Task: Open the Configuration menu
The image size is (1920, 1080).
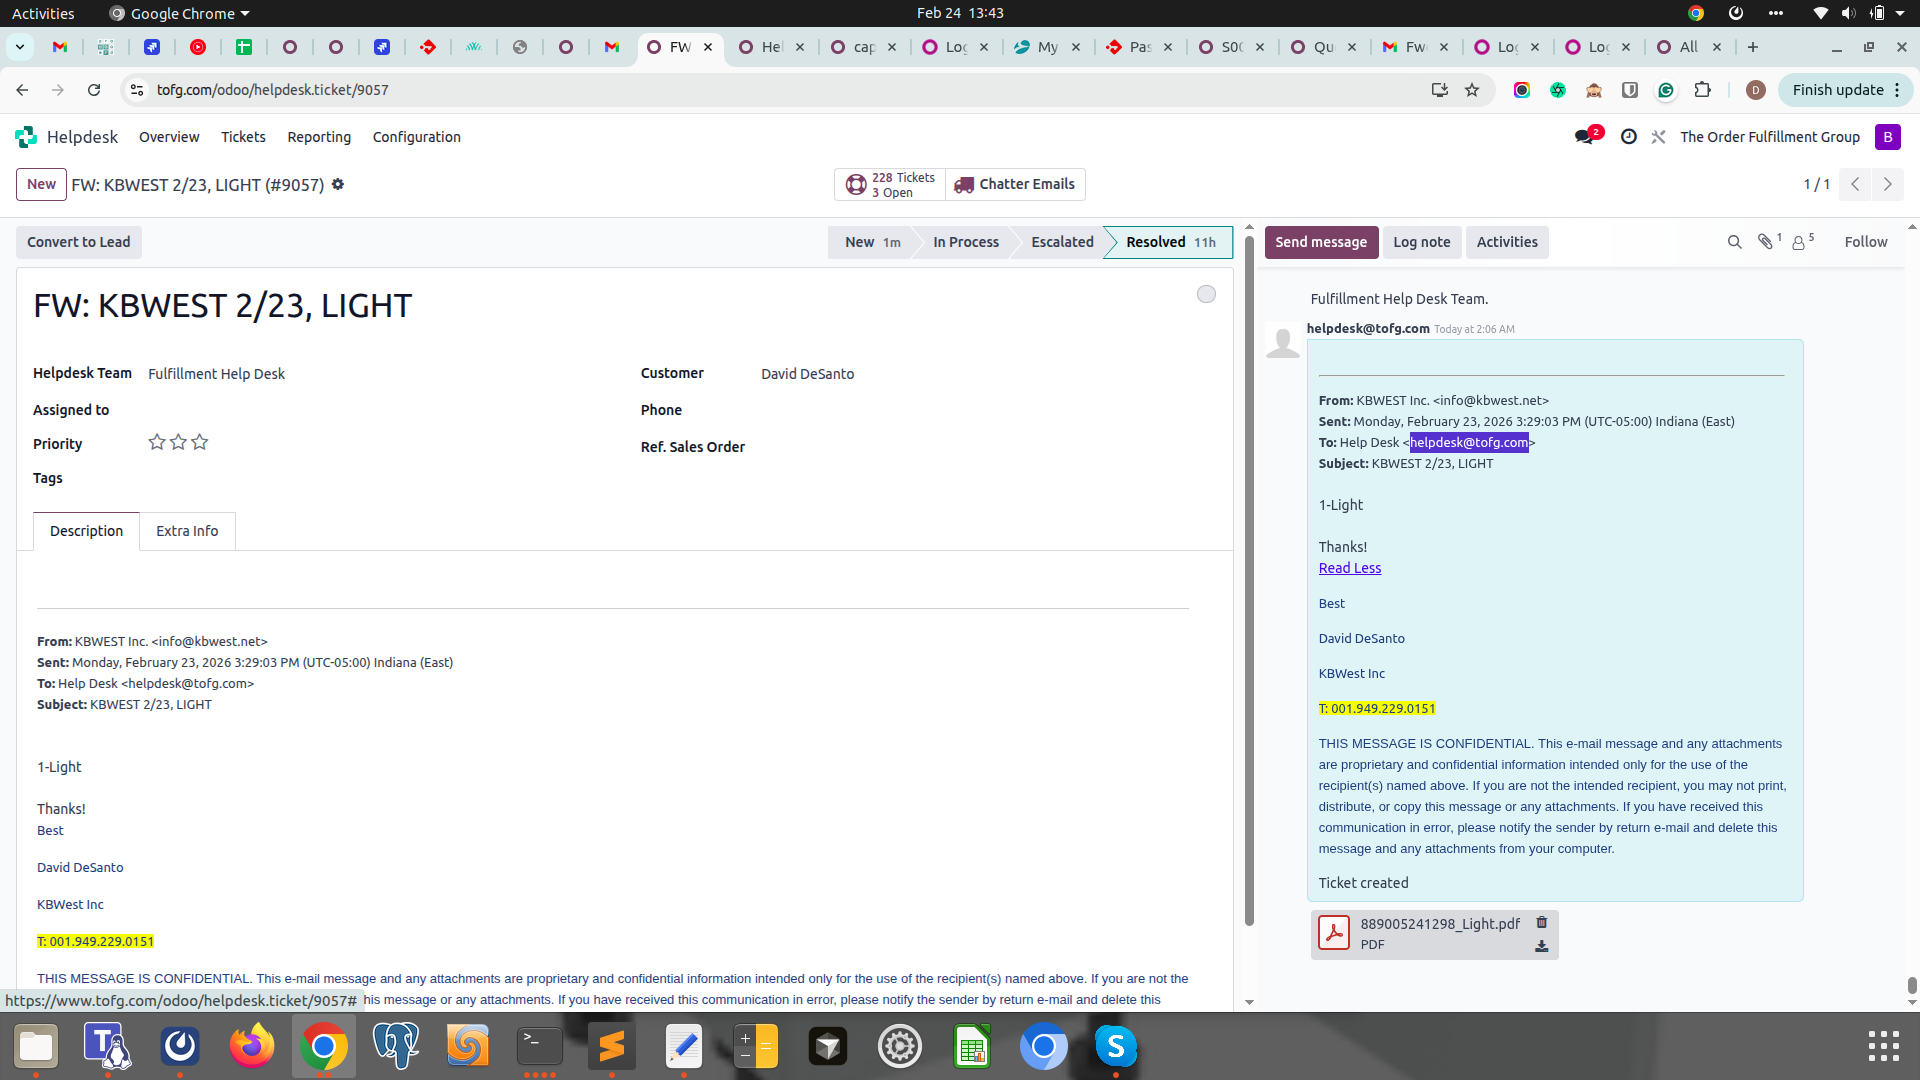Action: 416,137
